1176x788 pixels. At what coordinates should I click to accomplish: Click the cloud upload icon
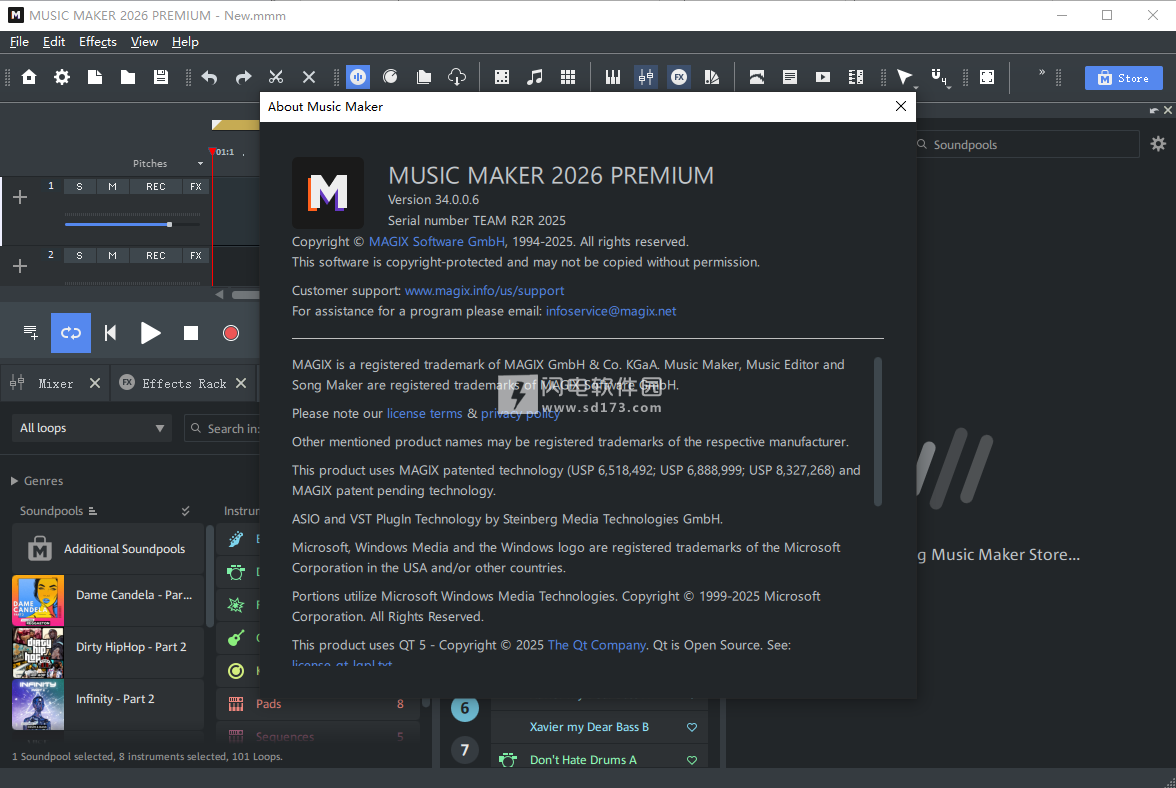click(457, 77)
